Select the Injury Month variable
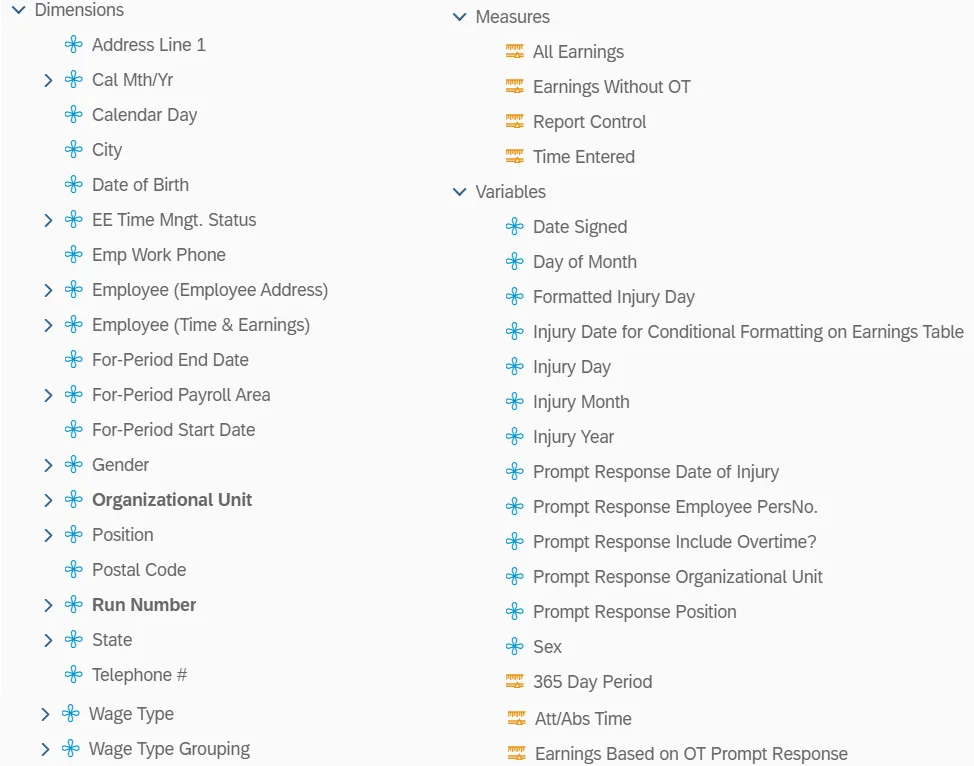The height and width of the screenshot is (766, 974). (x=581, y=402)
